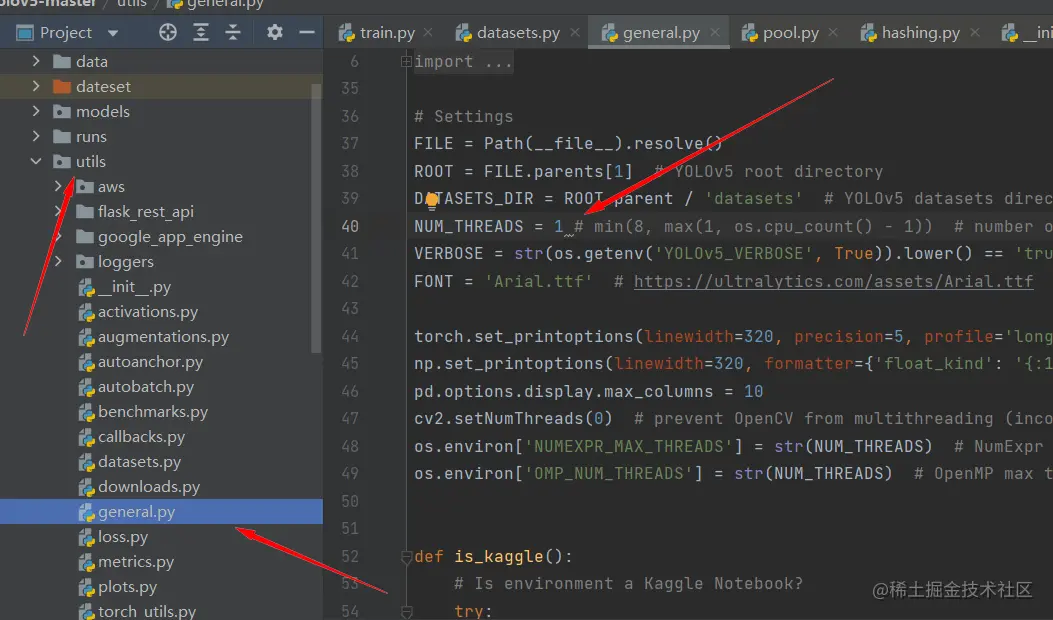Viewport: 1053px width, 620px height.
Task: Select the aws folder
Action: (111, 187)
